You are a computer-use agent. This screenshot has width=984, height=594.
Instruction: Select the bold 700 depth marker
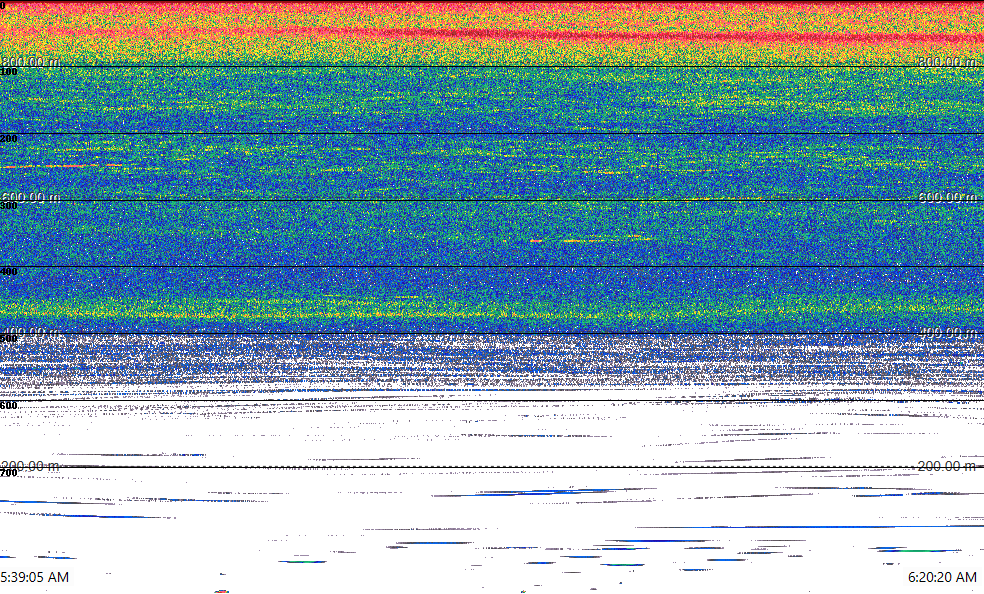tap(9, 473)
